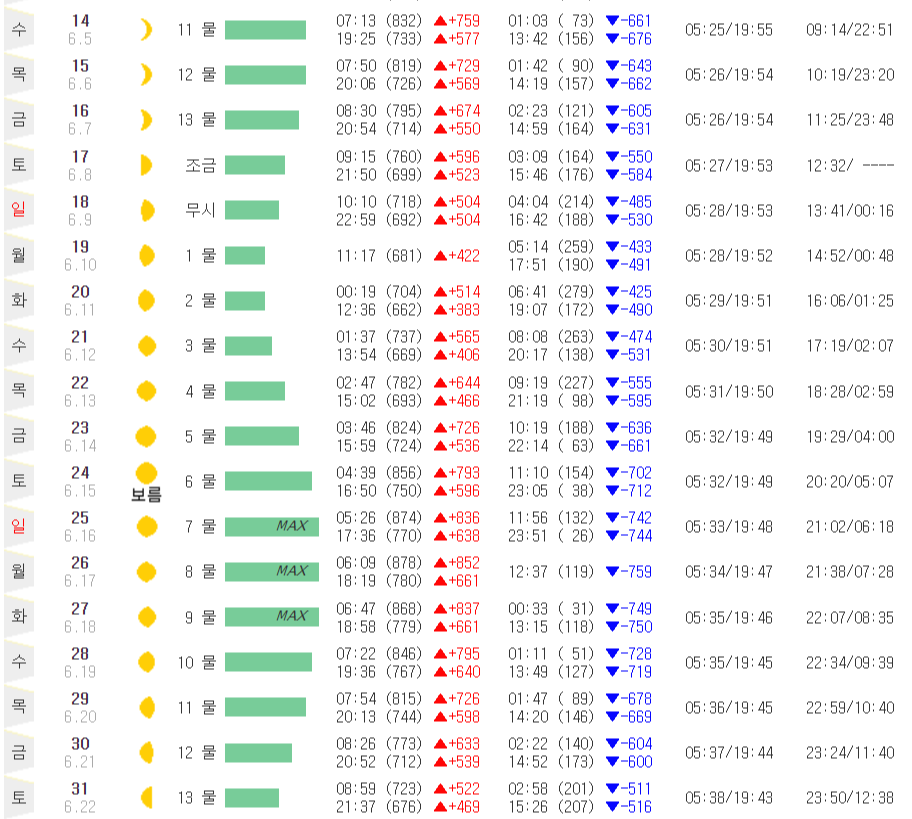The image size is (912, 819).
Task: Click high tide time 06:09 (878)
Action: [x=379, y=563]
